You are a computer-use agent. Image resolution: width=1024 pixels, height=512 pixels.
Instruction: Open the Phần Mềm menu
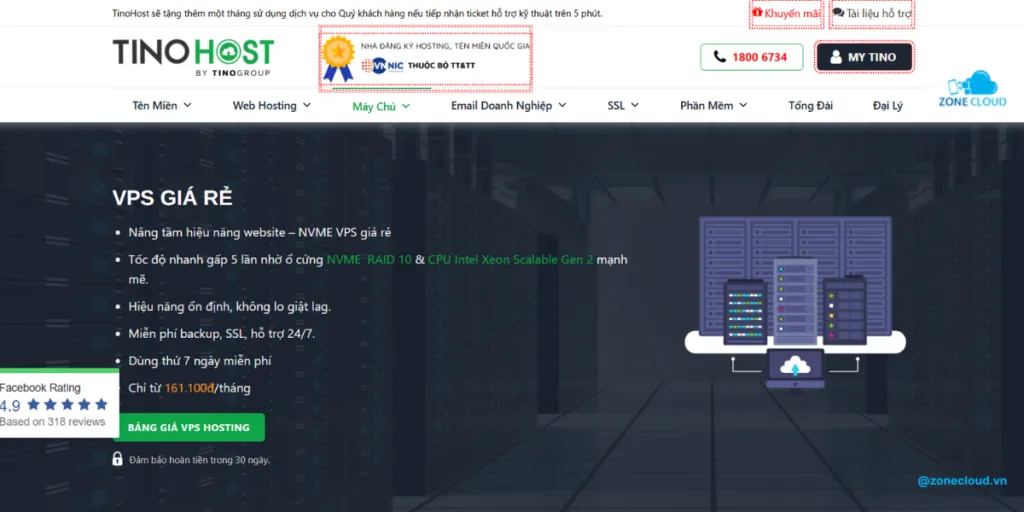coord(713,106)
